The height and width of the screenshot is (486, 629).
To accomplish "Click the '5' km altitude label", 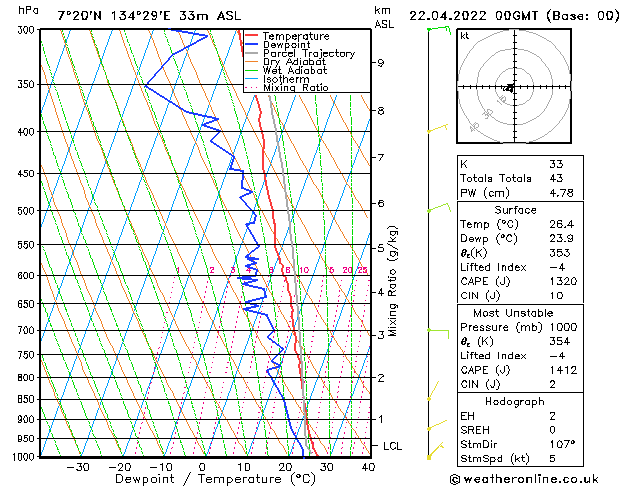I will pyautogui.click(x=381, y=248).
